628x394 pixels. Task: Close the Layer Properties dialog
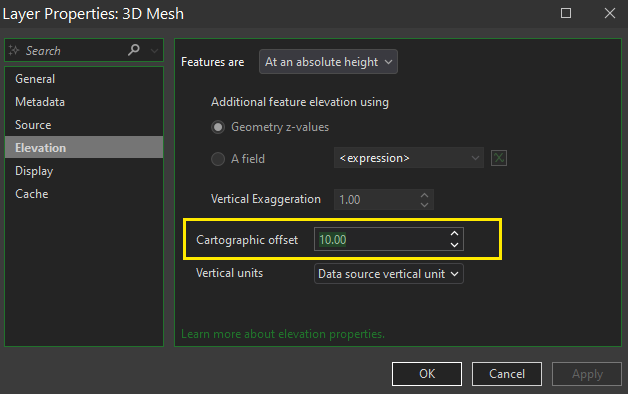[610, 13]
